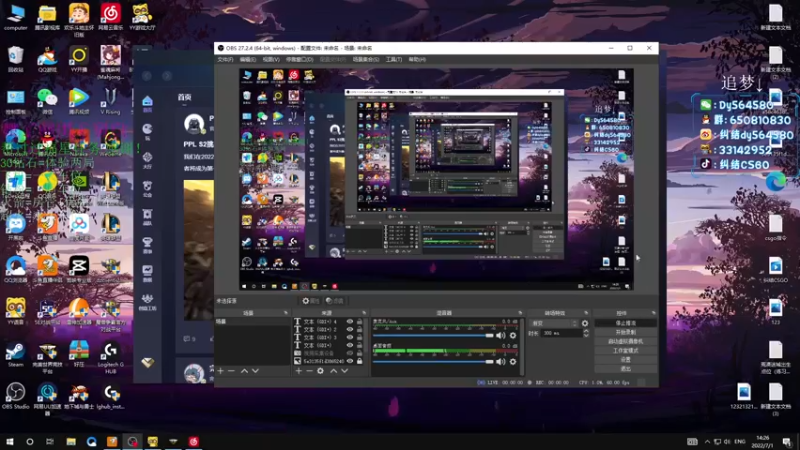Screen dimensions: 800x450
Task: Adjust transition duration 300 ms stepper
Action: (x=586, y=333)
